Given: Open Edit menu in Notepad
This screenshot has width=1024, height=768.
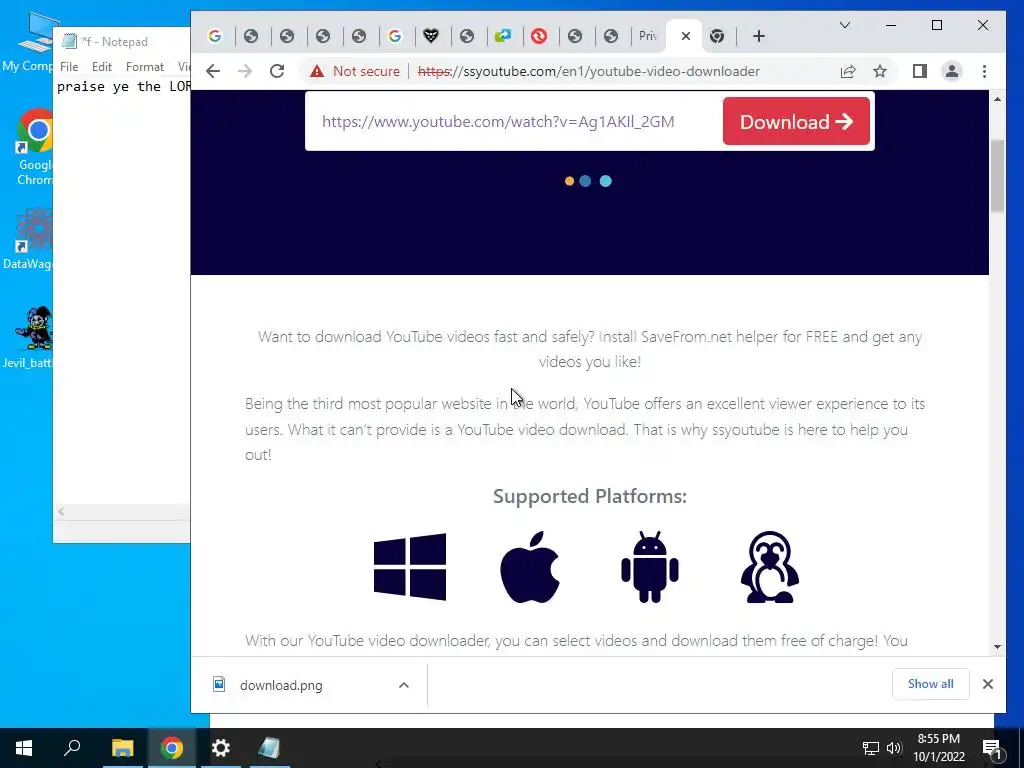Looking at the screenshot, I should click(x=102, y=67).
